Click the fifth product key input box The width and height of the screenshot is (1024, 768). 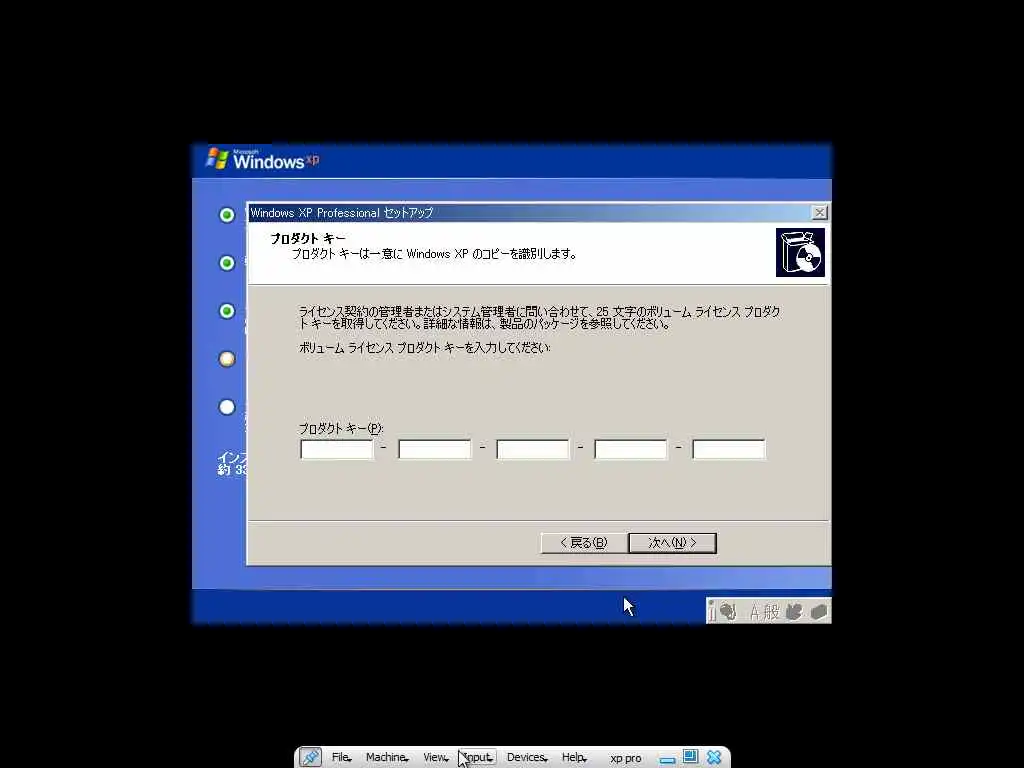pyautogui.click(x=728, y=449)
